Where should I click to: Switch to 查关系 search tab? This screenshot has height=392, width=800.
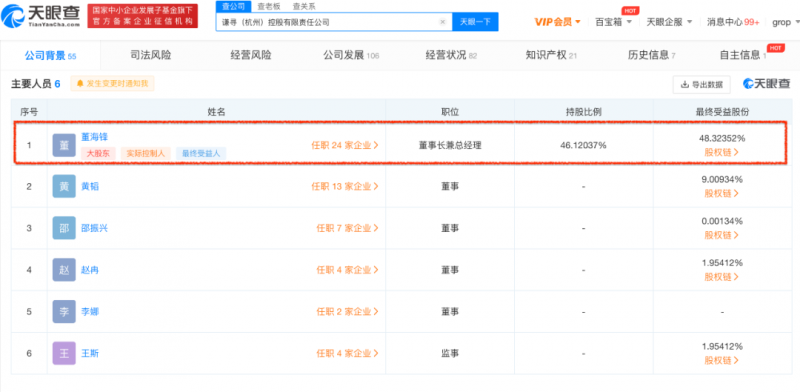tap(304, 7)
